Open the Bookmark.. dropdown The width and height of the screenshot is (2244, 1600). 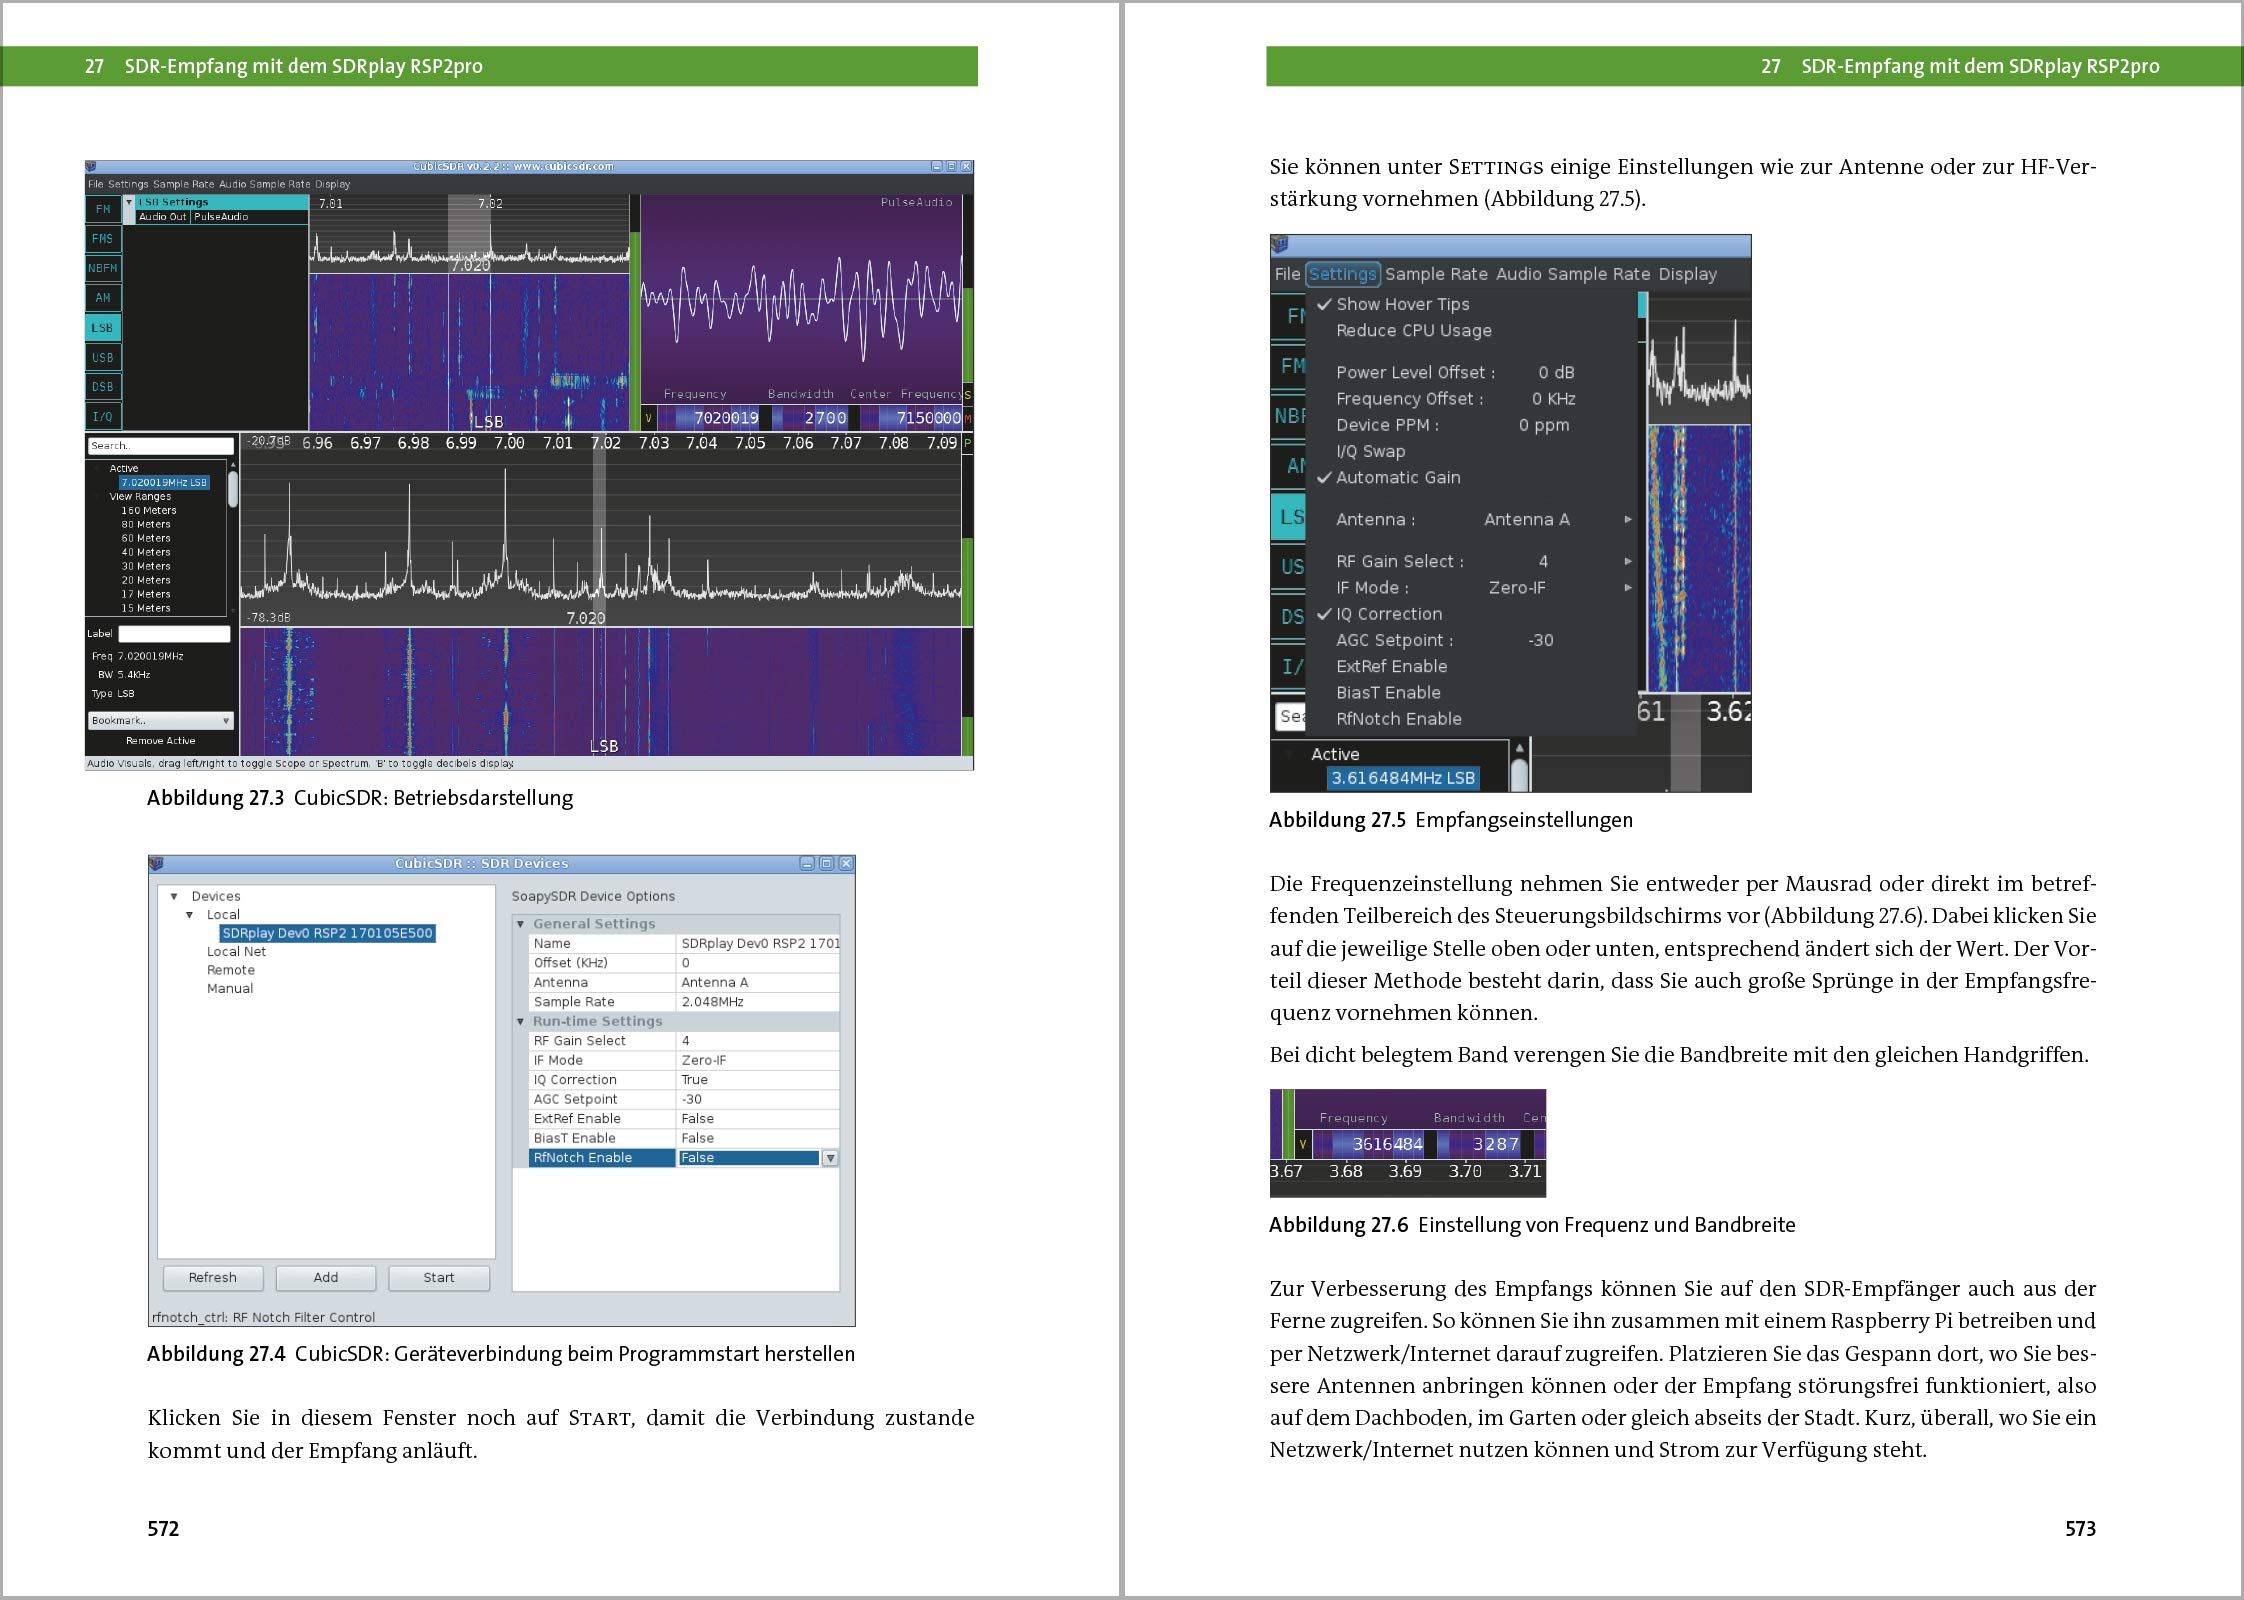pos(160,720)
